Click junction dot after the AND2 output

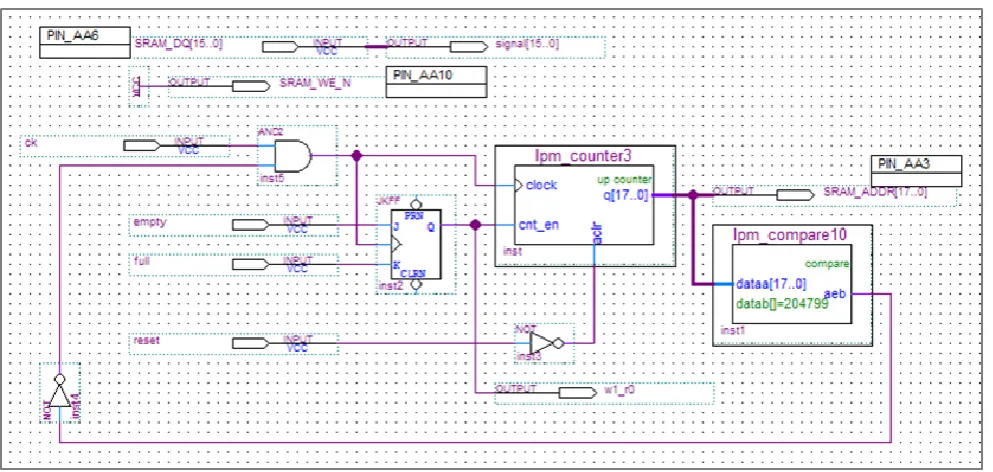(x=357, y=155)
